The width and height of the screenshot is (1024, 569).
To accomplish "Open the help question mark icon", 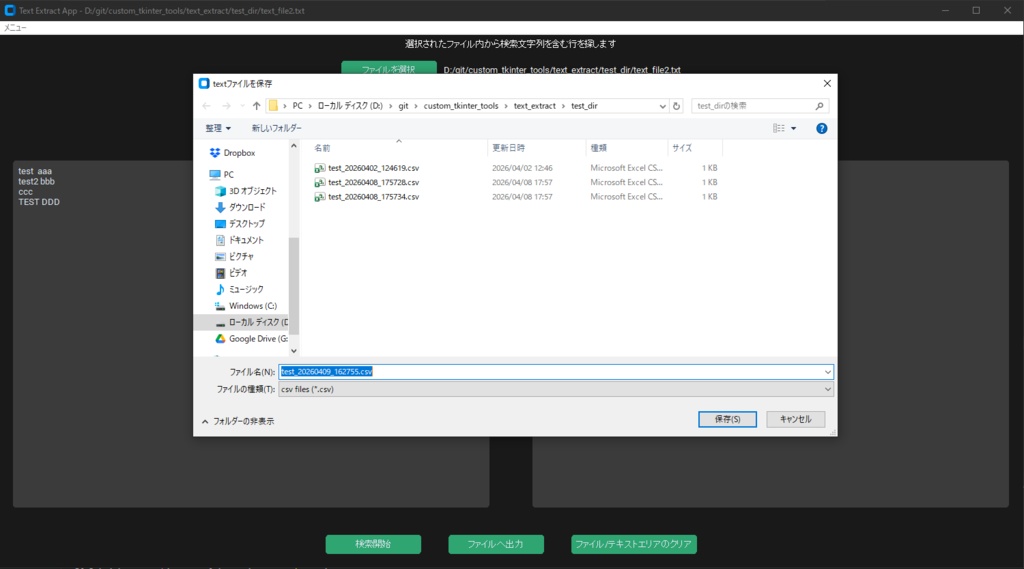I will point(822,129).
